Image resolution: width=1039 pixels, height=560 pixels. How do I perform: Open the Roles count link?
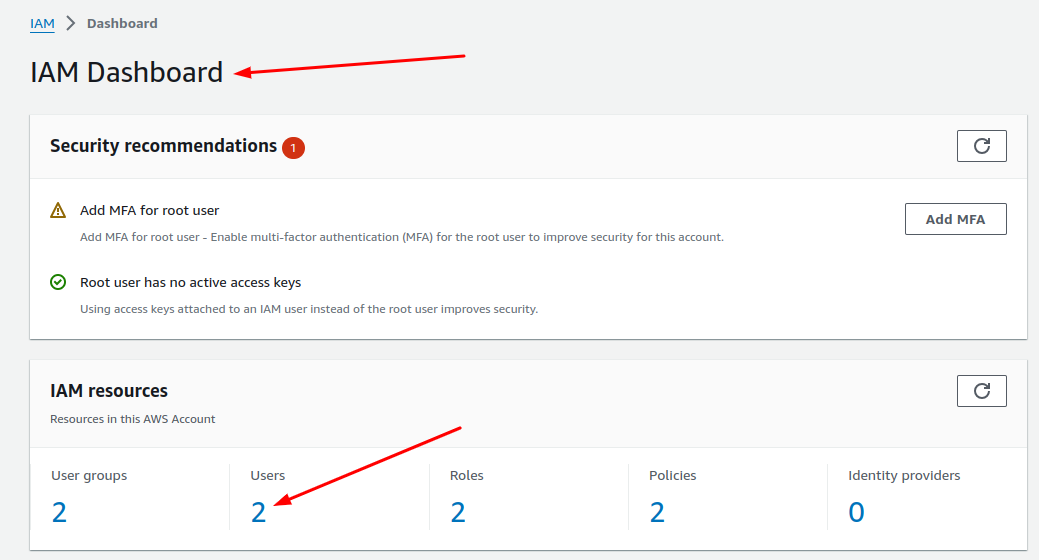(458, 512)
